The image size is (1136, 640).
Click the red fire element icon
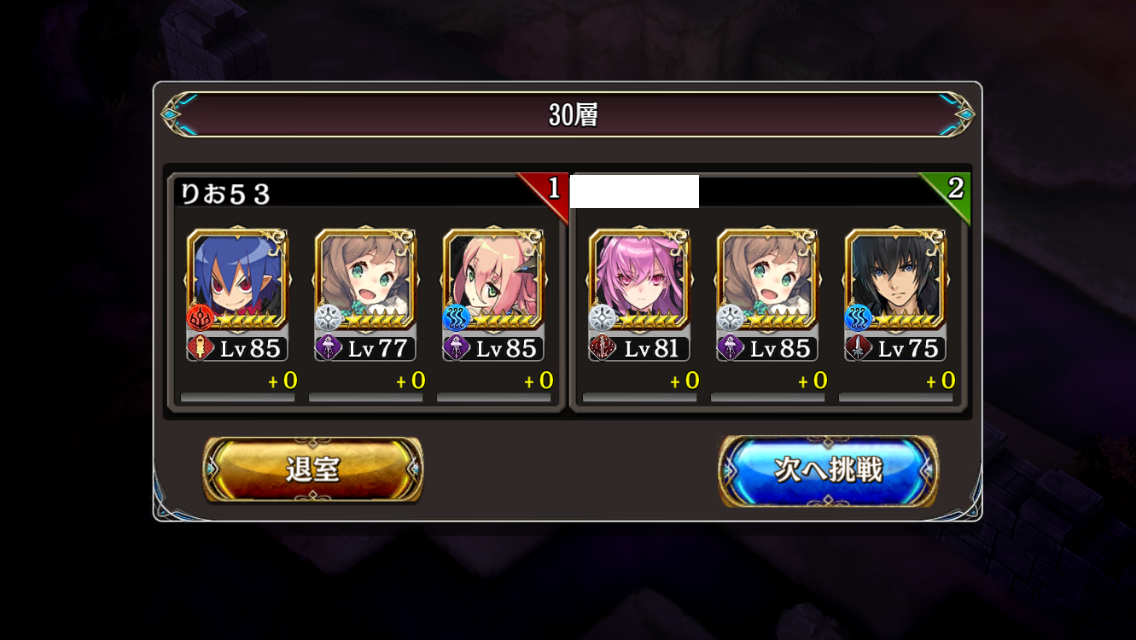tap(200, 317)
